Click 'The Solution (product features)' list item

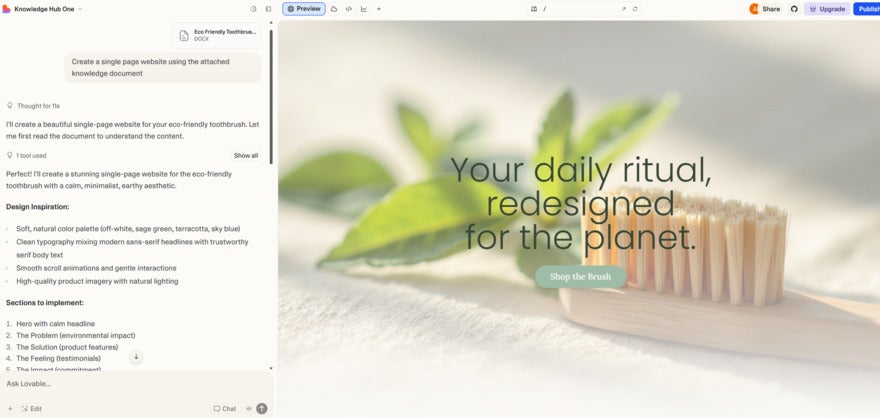pos(67,347)
